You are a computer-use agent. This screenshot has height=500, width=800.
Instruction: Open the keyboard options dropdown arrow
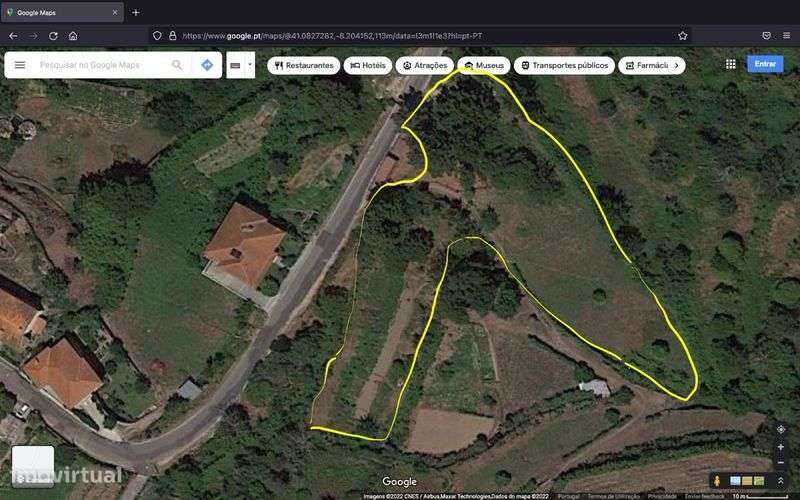tap(249, 65)
